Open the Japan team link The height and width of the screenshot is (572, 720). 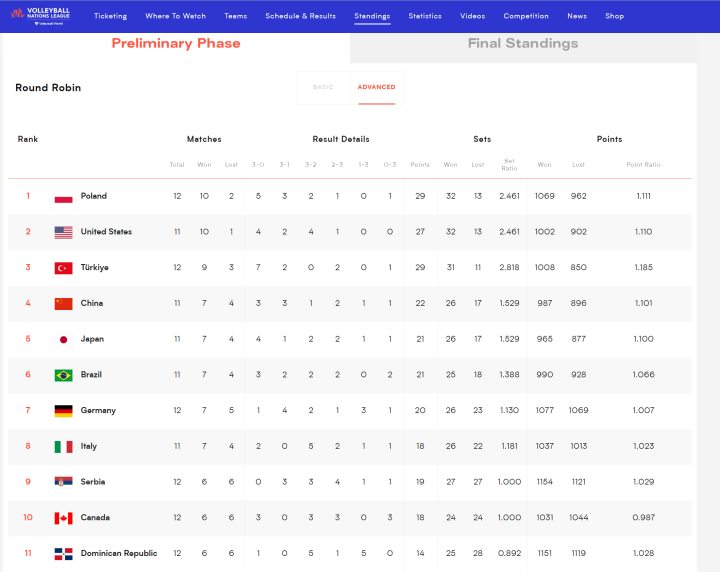pos(92,339)
